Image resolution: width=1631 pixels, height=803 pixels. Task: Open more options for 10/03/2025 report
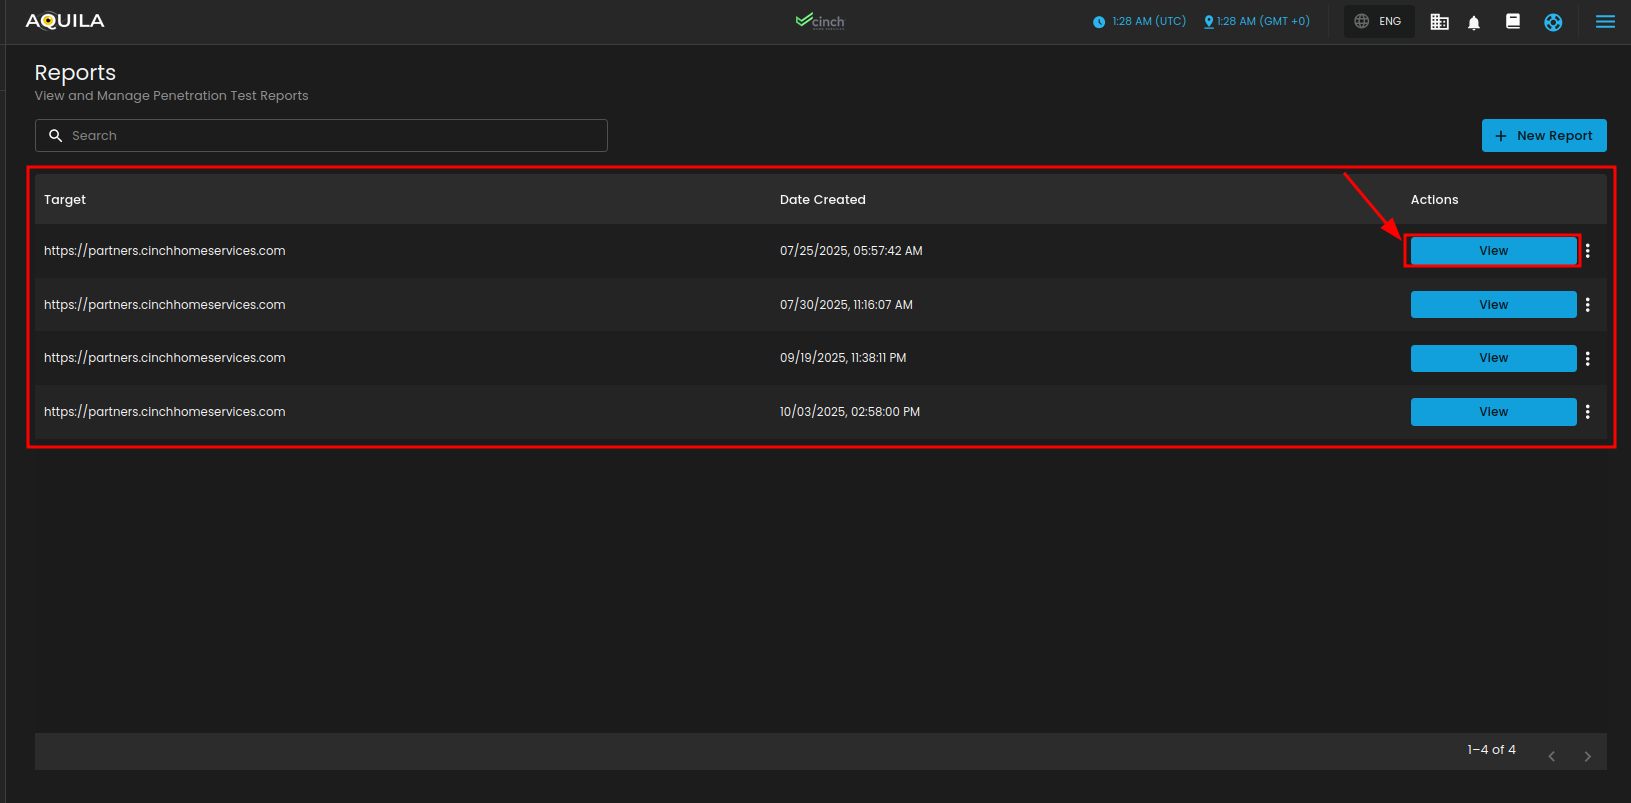(1587, 412)
